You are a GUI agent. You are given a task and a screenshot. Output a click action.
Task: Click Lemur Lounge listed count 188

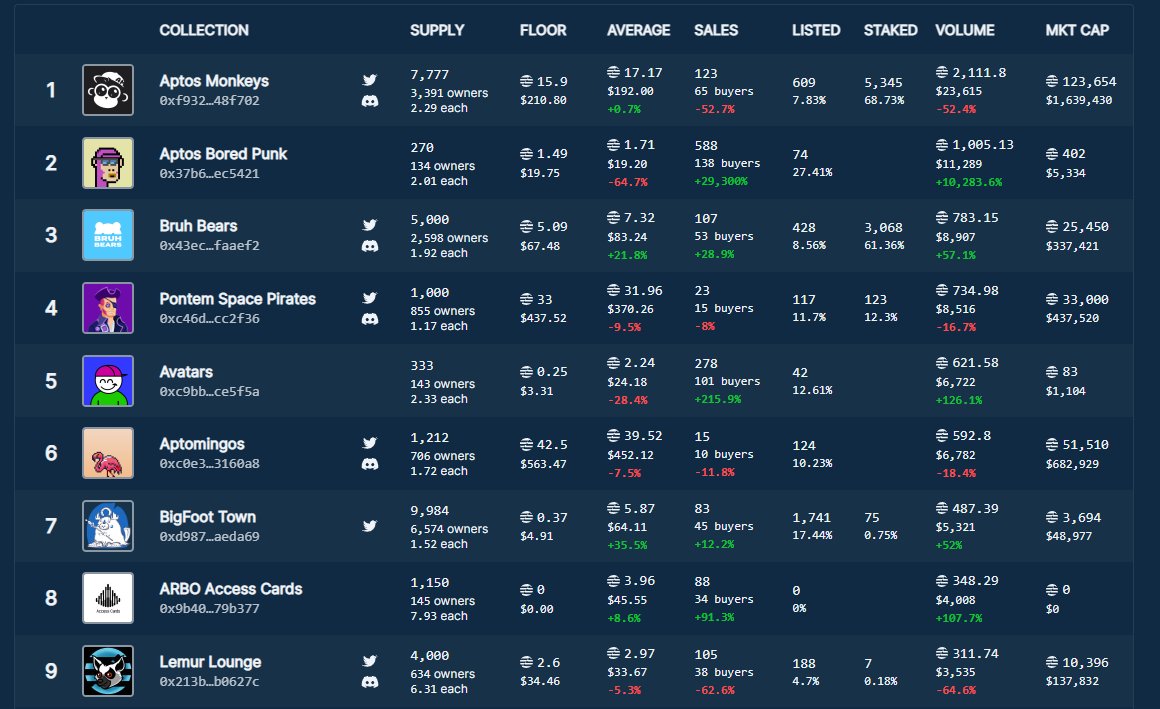pos(804,664)
